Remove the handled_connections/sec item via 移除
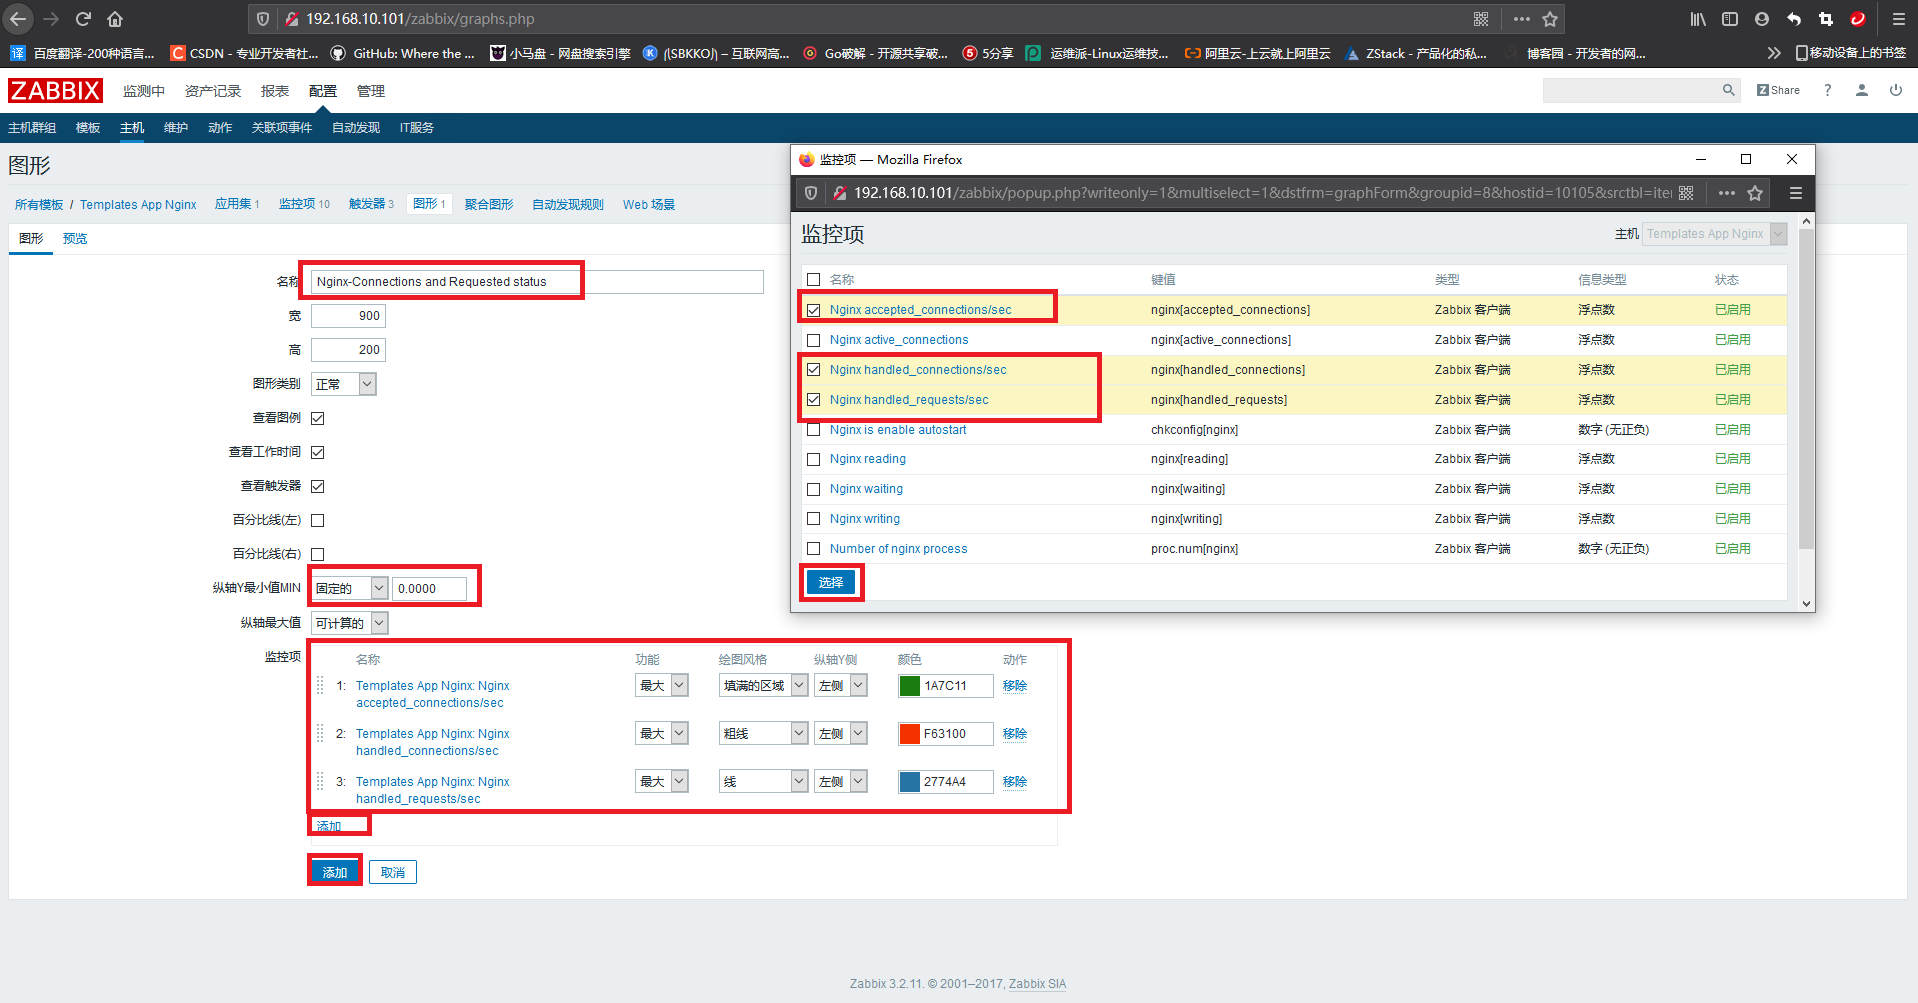Screen dimensions: 1918x1003 click(1015, 733)
